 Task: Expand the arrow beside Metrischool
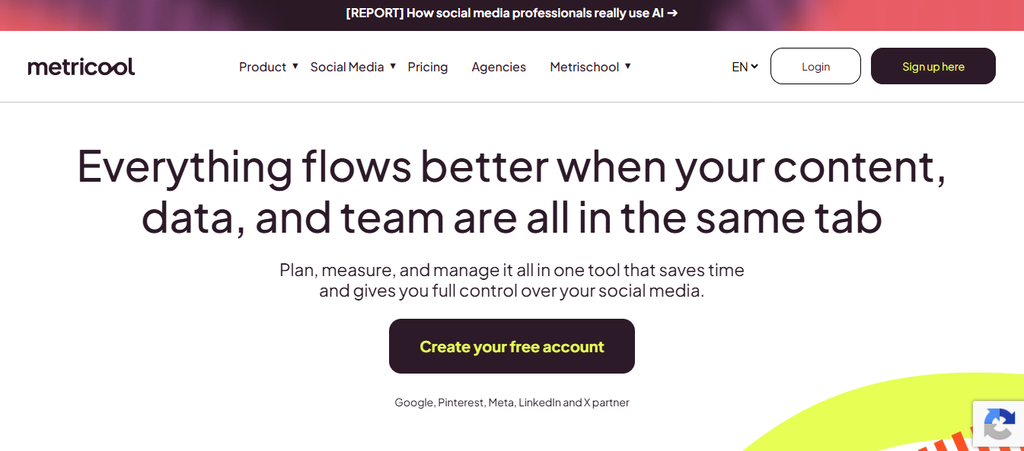tap(628, 66)
